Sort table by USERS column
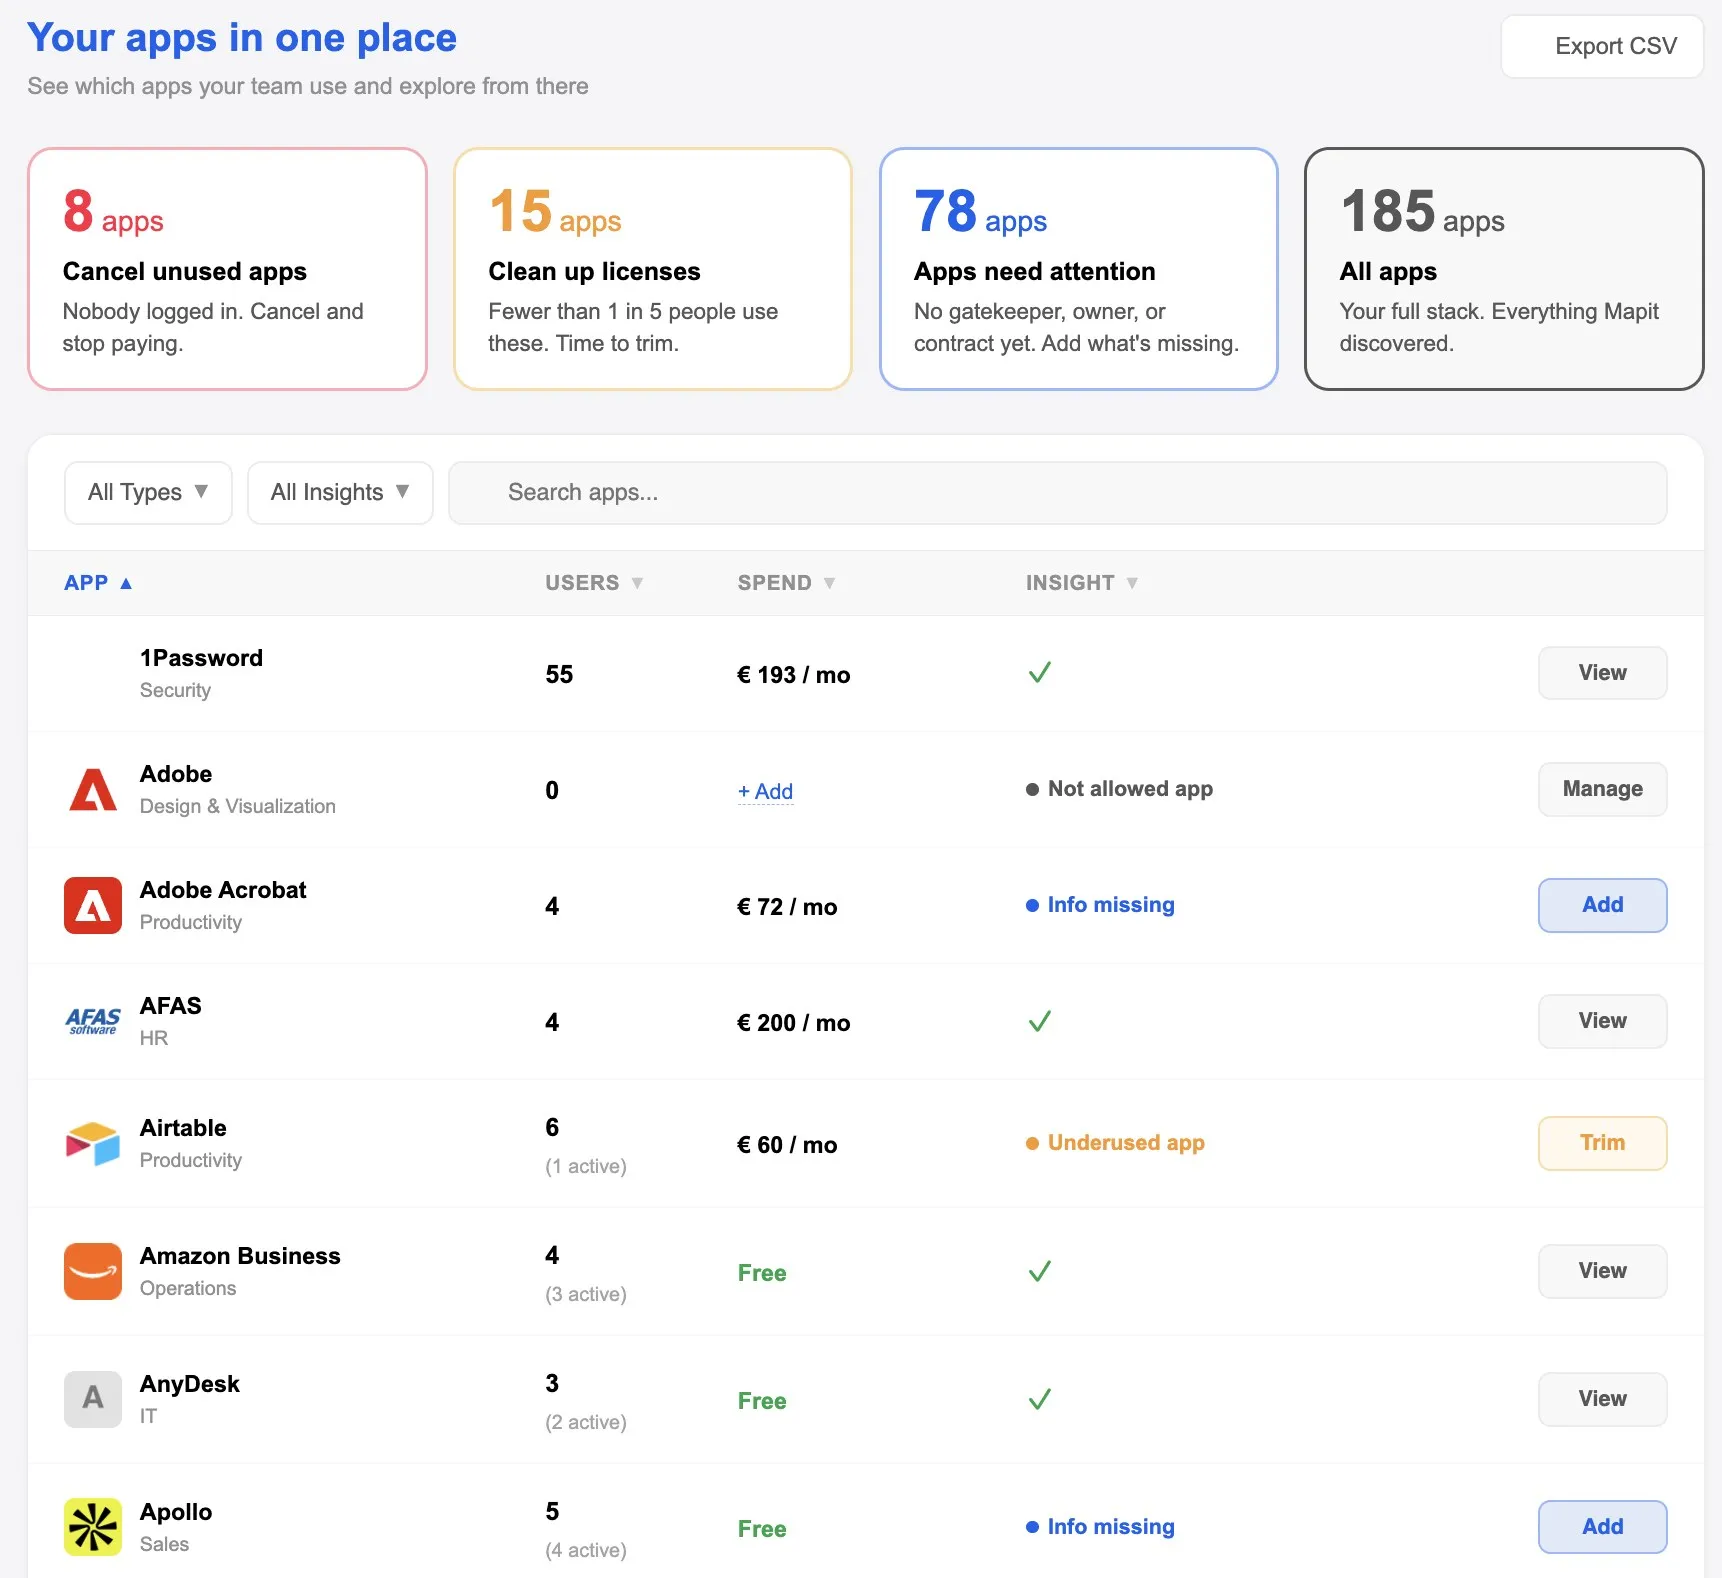Screen dimensions: 1722x1578 pyautogui.click(x=594, y=583)
